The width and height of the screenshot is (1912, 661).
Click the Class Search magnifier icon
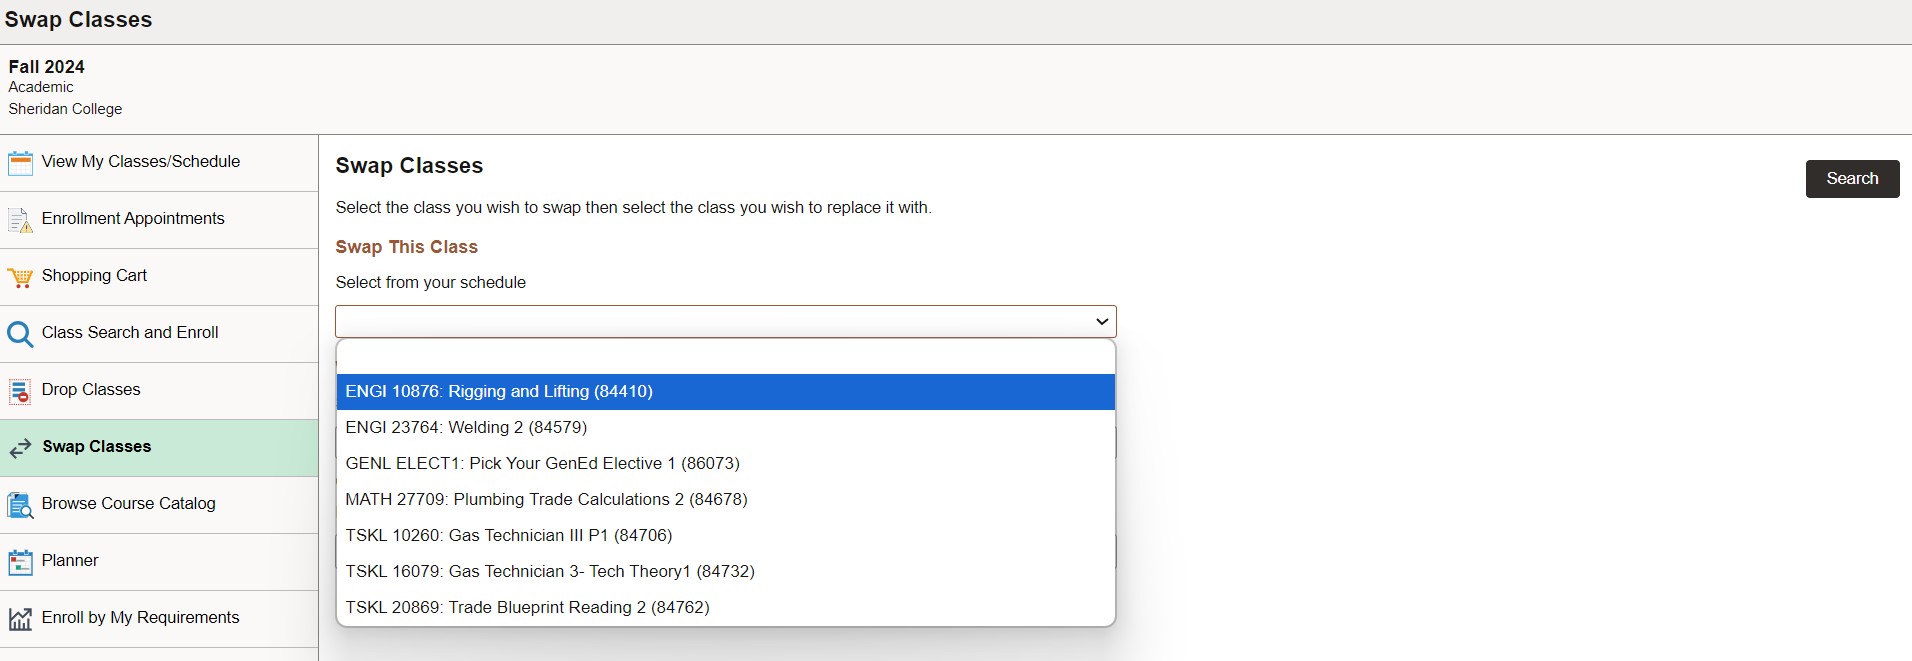pos(20,334)
